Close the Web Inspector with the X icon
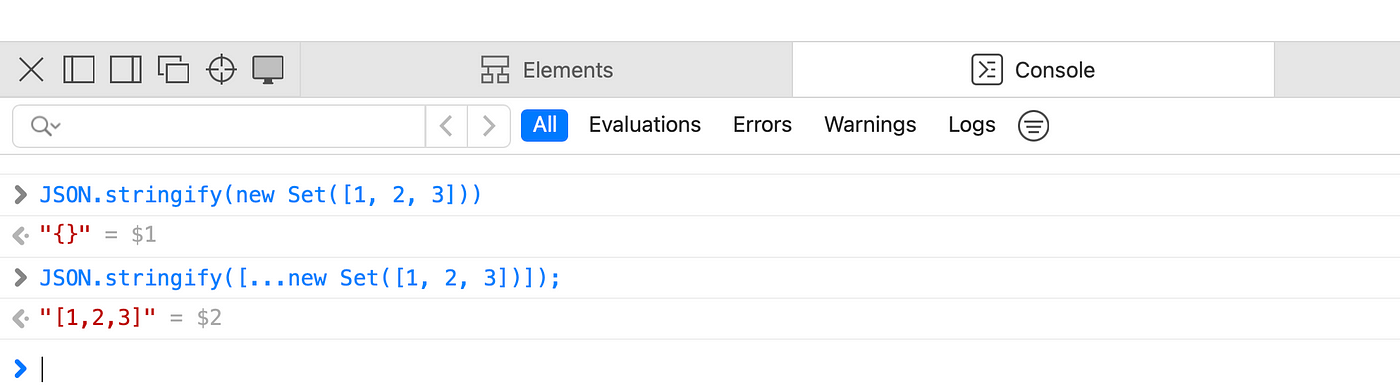 [x=32, y=69]
